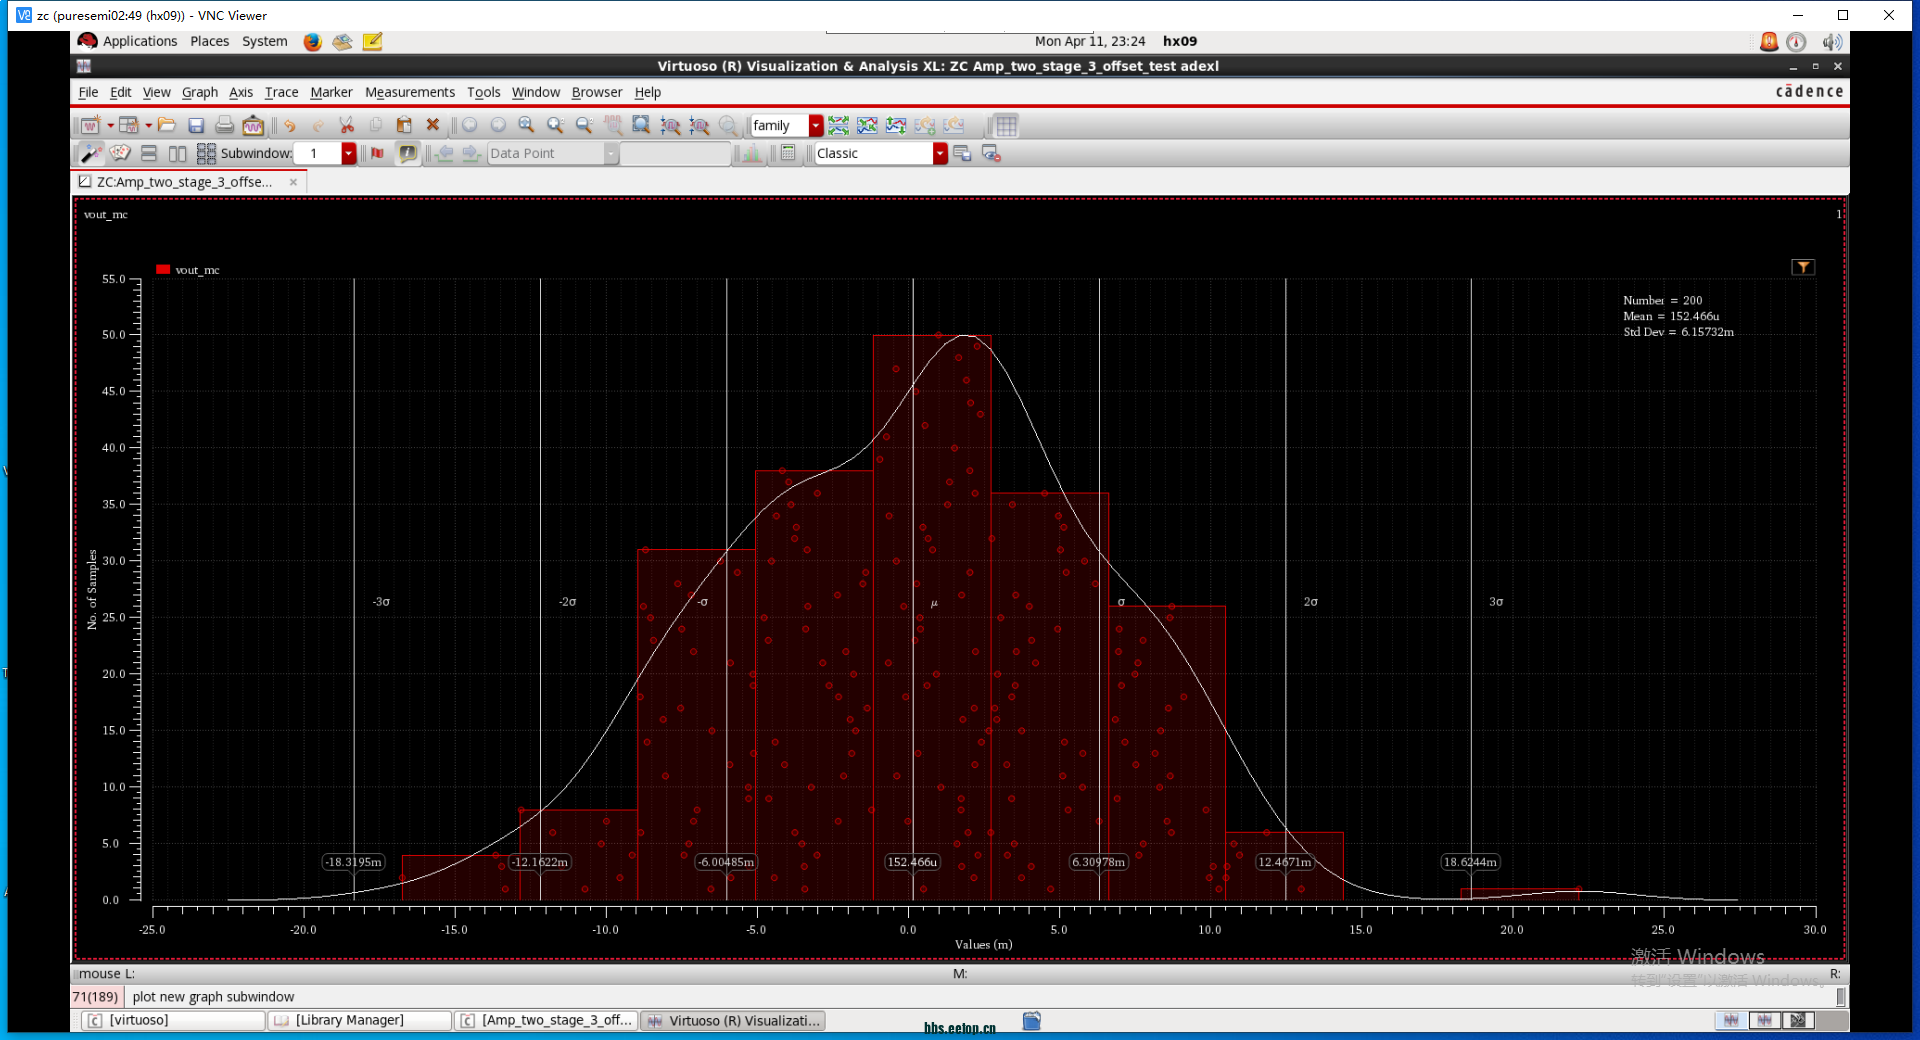Click the save floppy disk icon
This screenshot has height=1040, width=1920.
coord(196,125)
